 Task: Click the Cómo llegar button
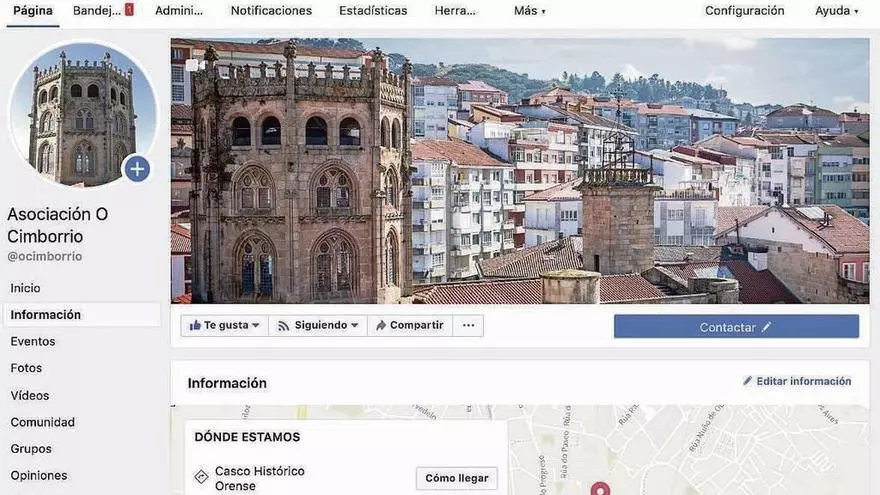pyautogui.click(x=456, y=478)
